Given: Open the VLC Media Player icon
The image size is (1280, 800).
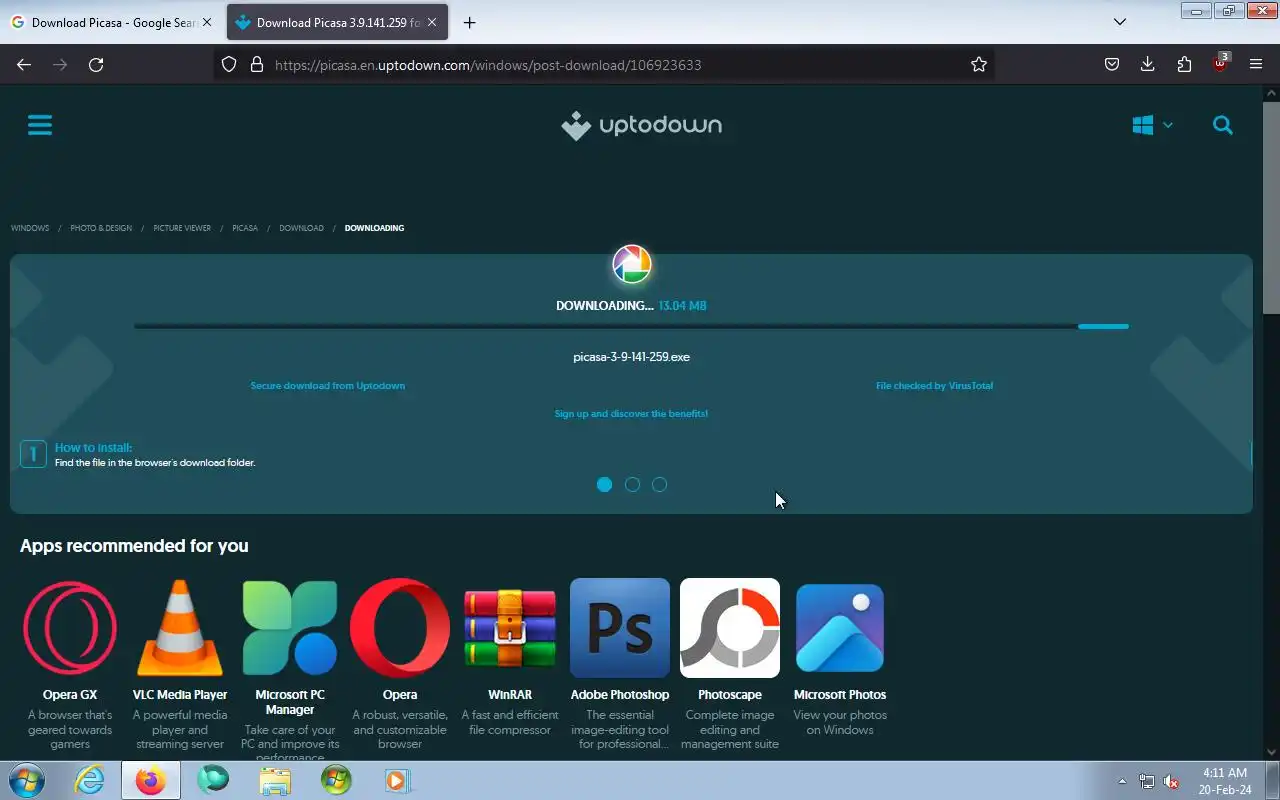Looking at the screenshot, I should tap(180, 628).
